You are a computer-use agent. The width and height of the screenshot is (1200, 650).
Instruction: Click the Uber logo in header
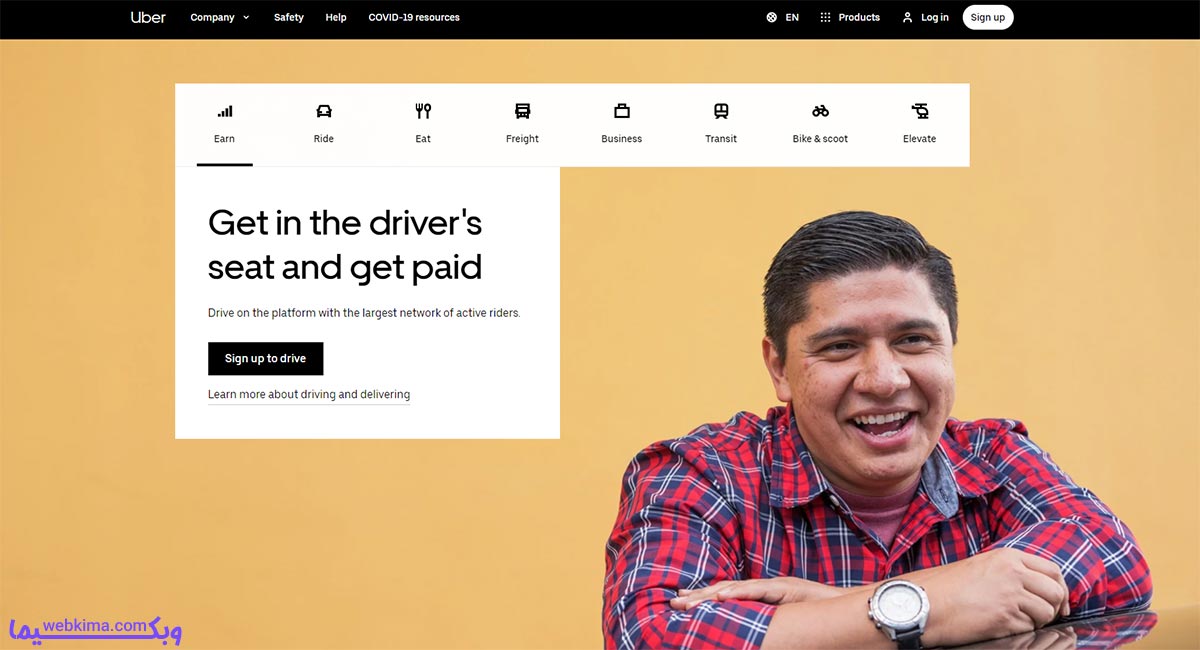[148, 17]
